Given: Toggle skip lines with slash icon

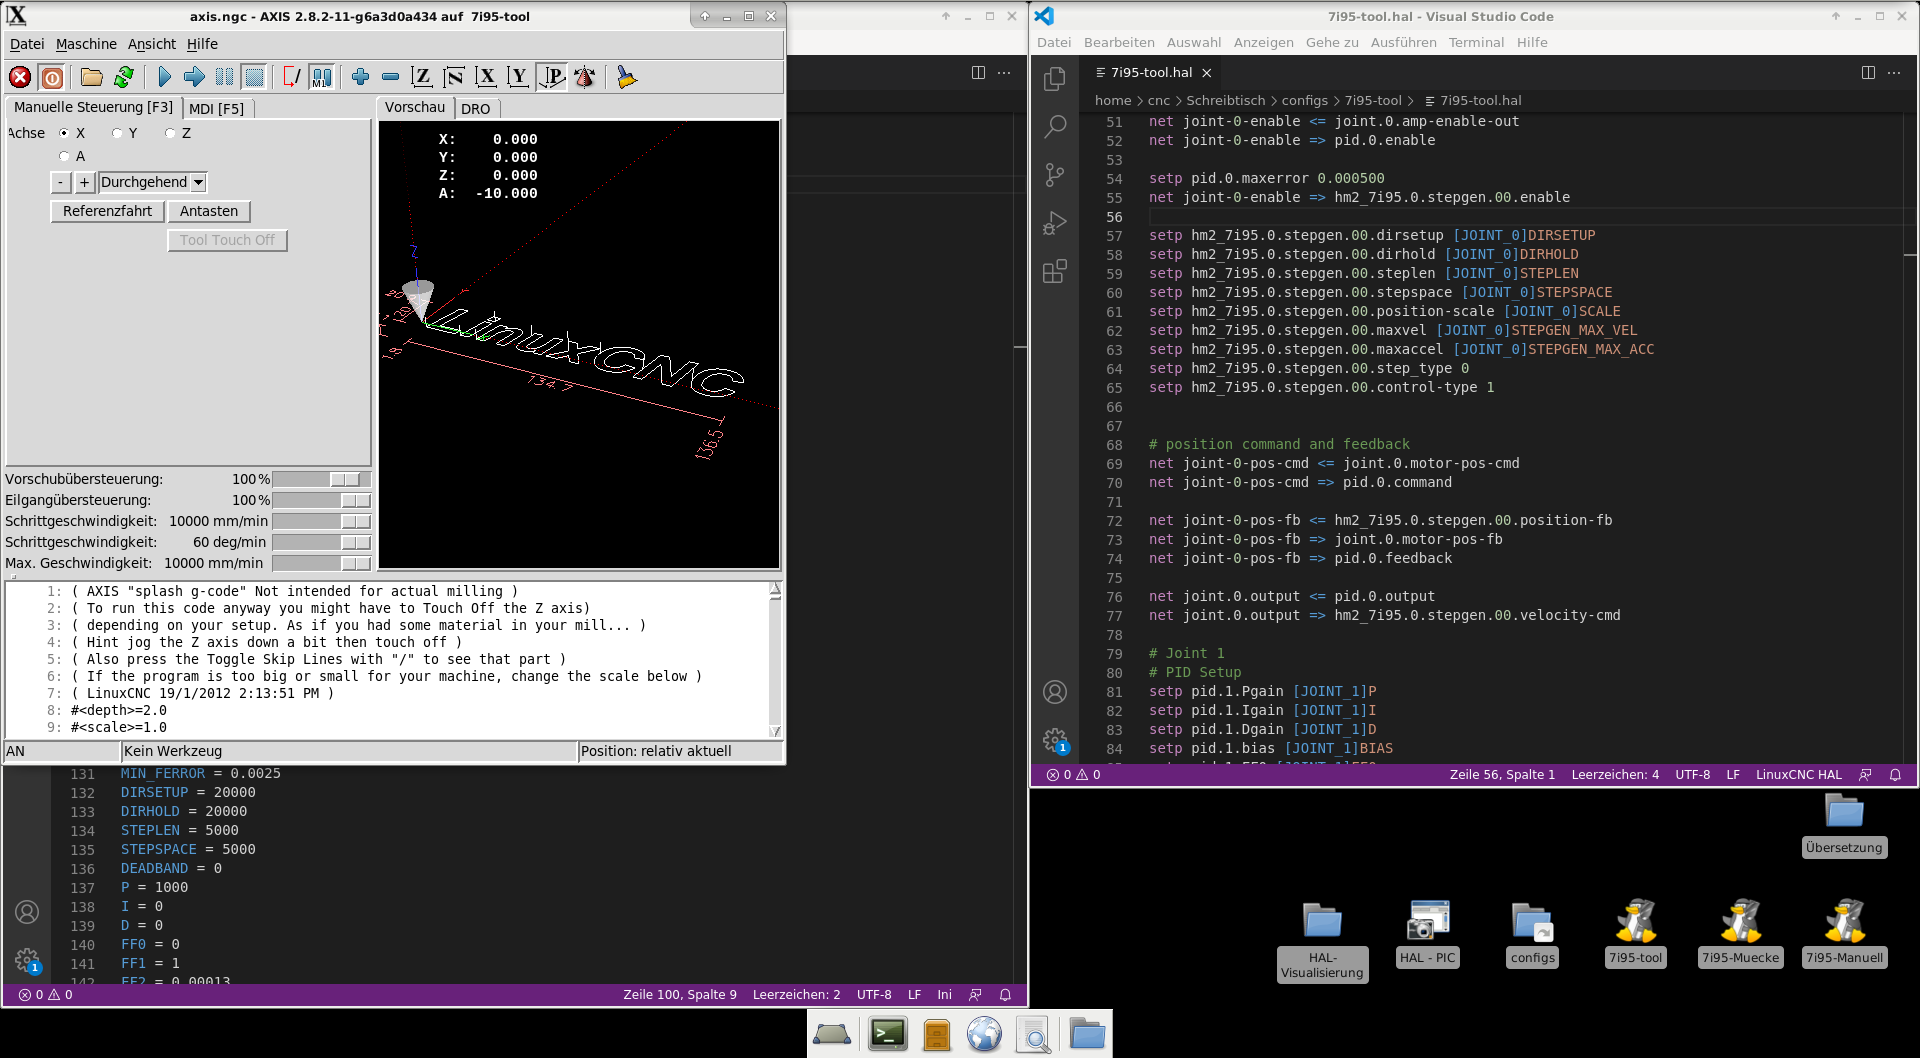Looking at the screenshot, I should (x=292, y=77).
